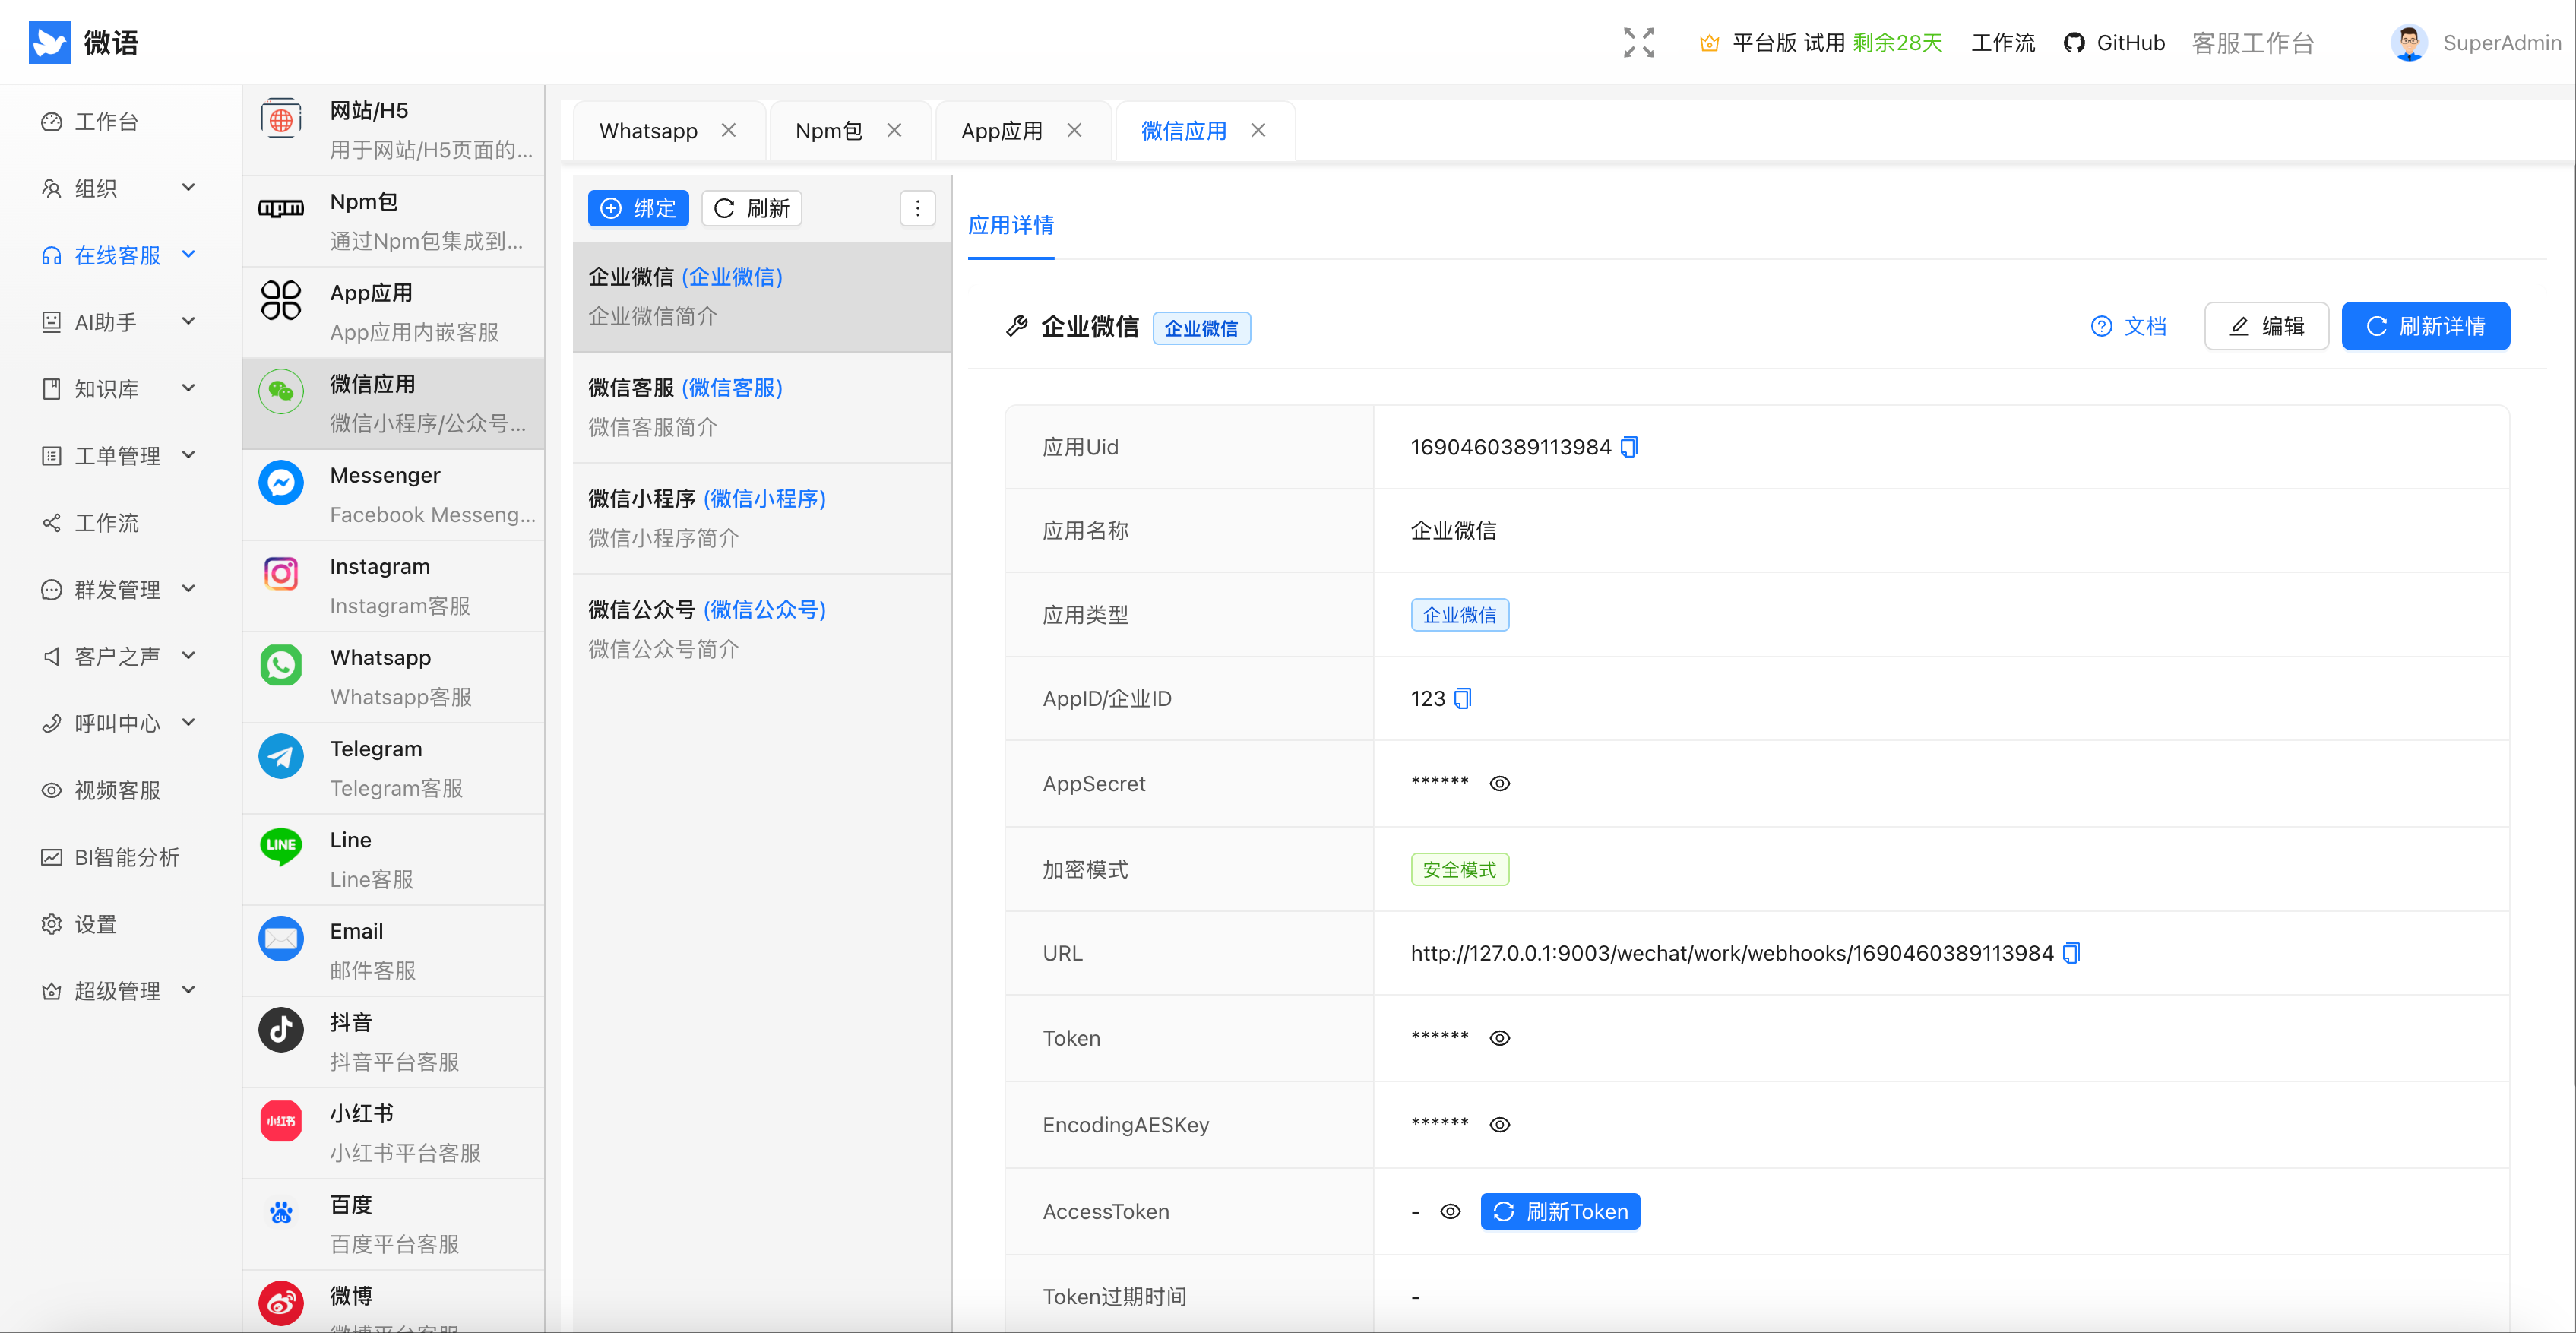This screenshot has width=2576, height=1333.
Task: Switch to the Whatsapp tab
Action: [648, 130]
